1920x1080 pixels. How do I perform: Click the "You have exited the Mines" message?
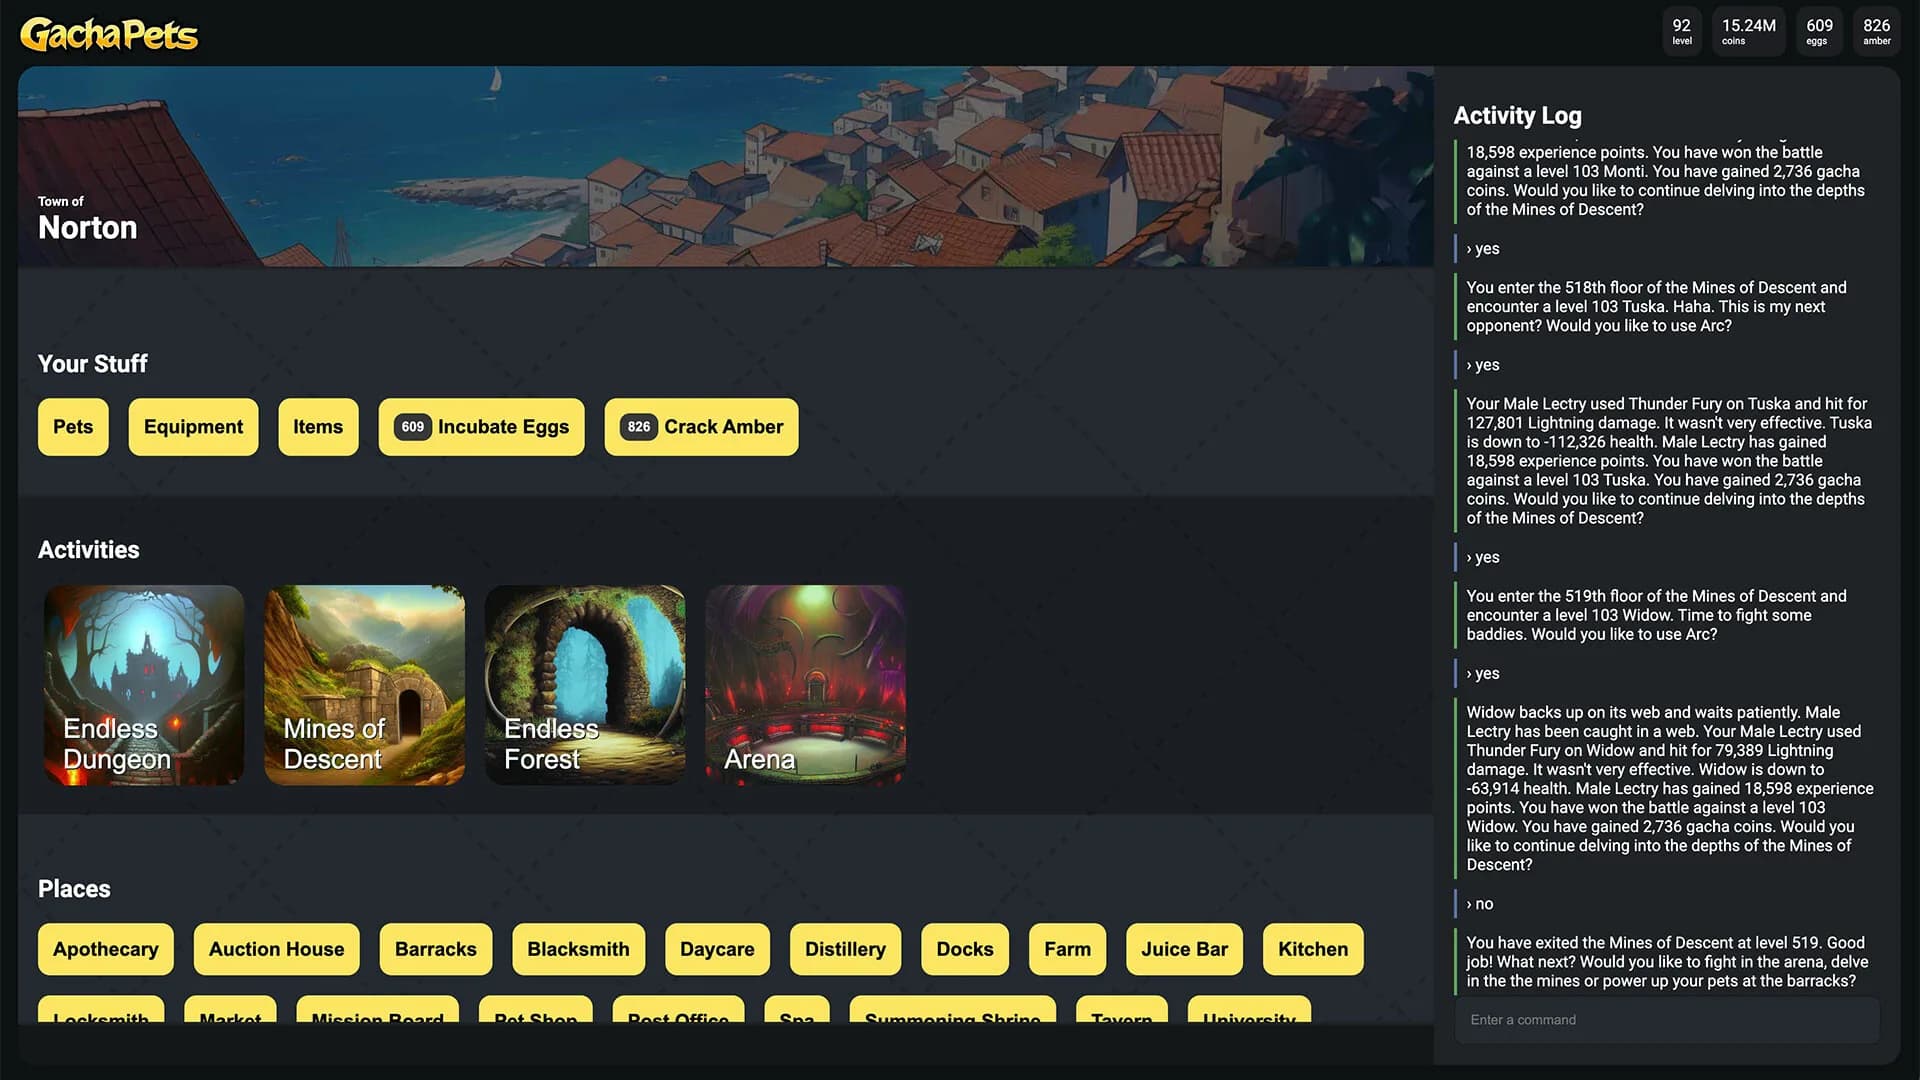(x=1667, y=962)
